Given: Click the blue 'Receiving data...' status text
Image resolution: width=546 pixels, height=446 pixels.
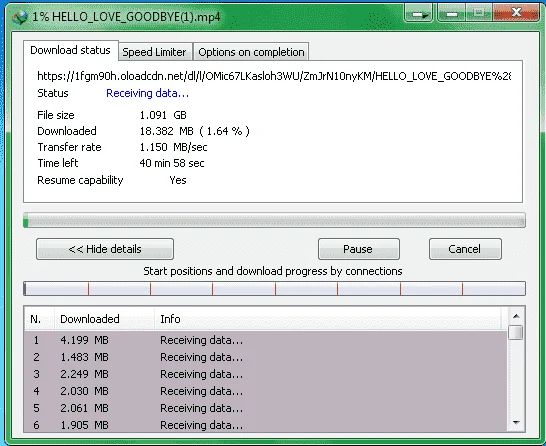Looking at the screenshot, I should pyautogui.click(x=148, y=93).
